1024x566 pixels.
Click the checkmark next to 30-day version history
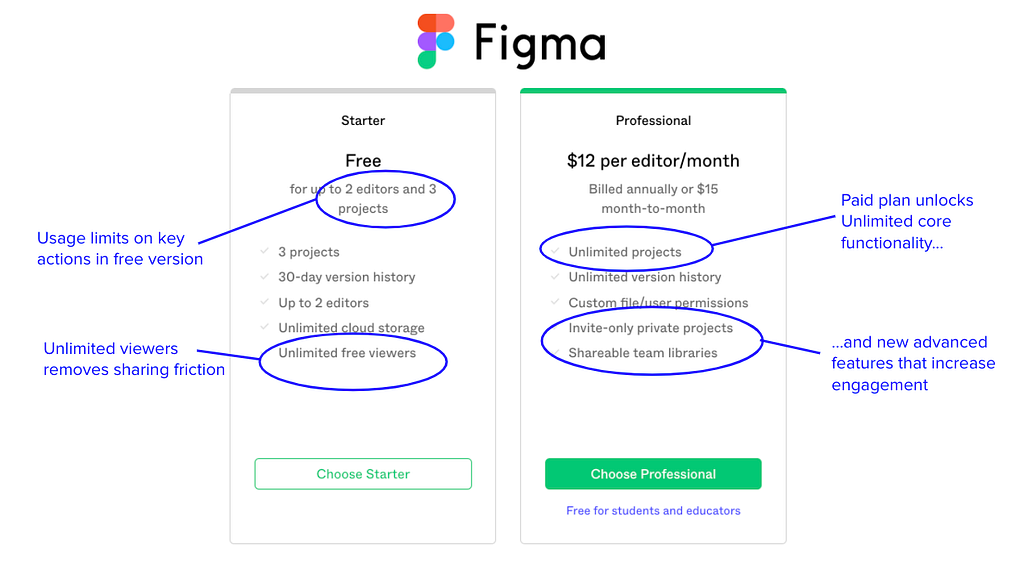(x=265, y=276)
